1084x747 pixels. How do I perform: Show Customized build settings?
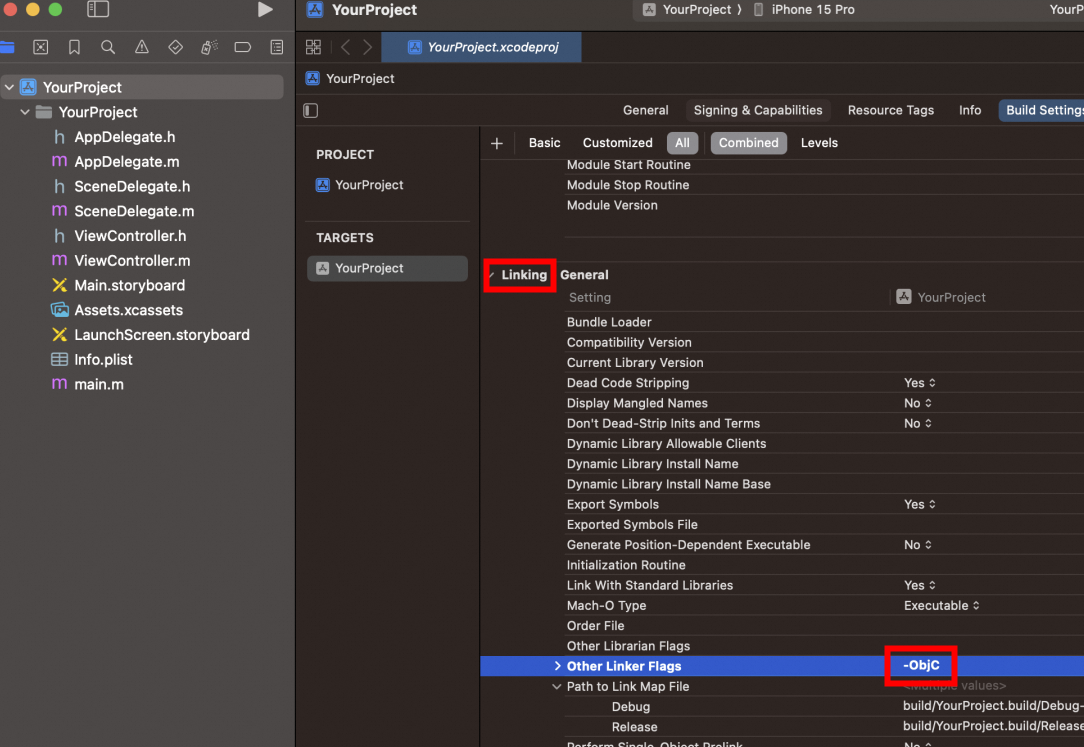click(x=617, y=143)
